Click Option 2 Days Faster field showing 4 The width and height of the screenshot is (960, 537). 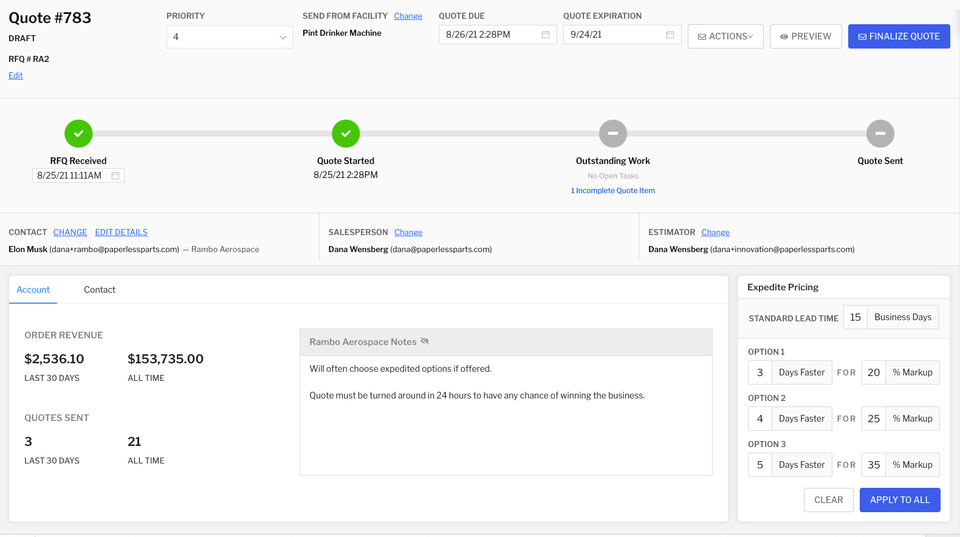[760, 419]
